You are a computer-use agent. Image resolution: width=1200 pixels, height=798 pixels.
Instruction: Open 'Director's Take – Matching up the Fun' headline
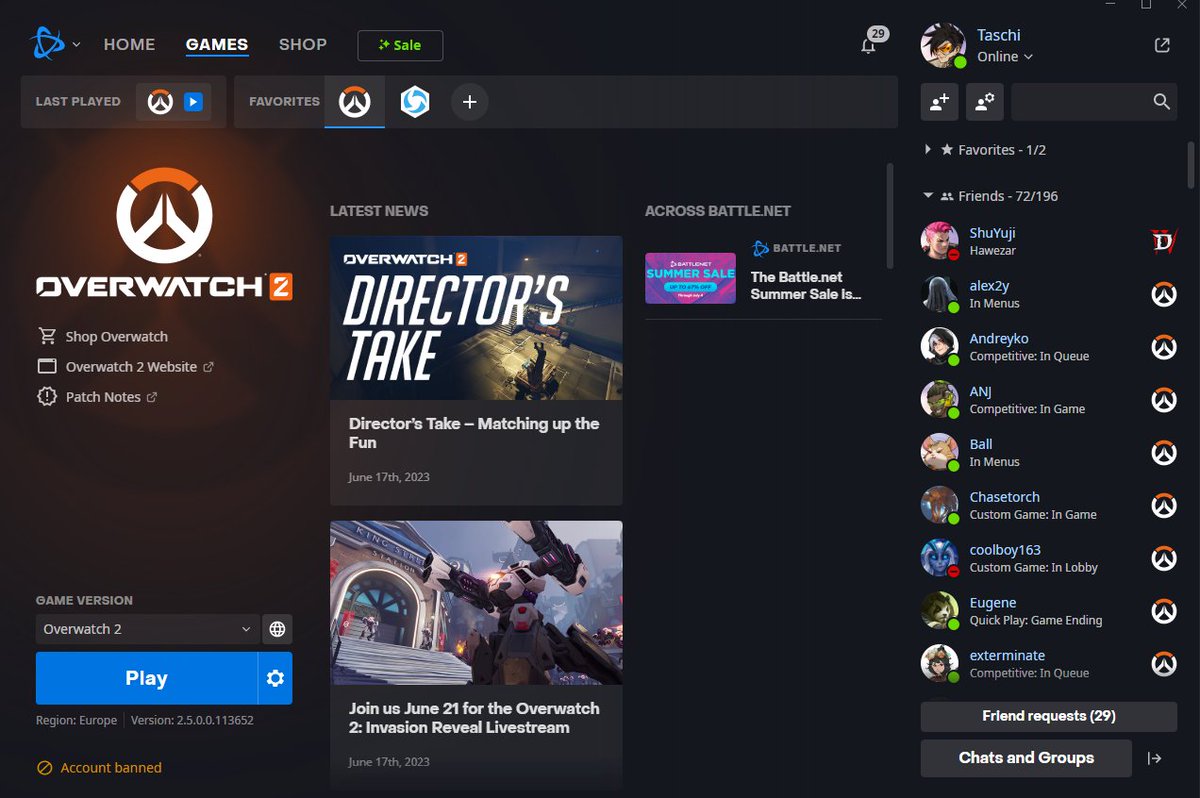(x=474, y=433)
